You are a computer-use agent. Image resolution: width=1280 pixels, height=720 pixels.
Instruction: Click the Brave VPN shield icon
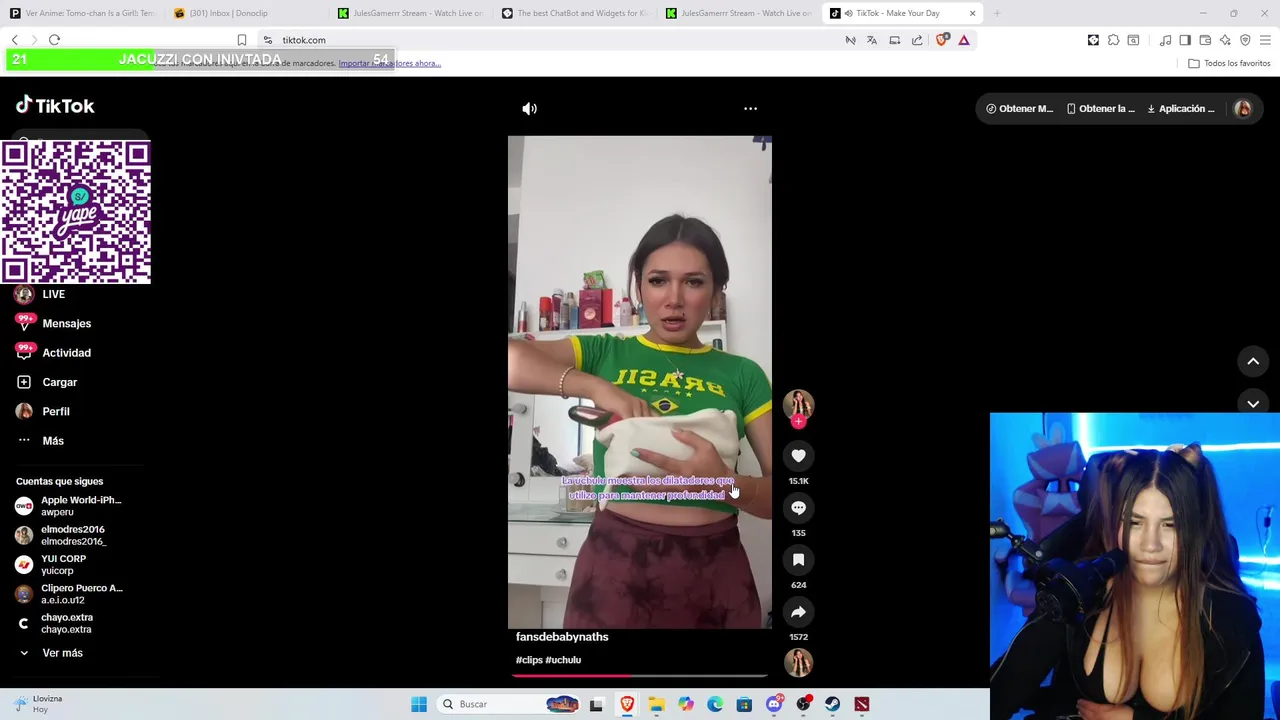point(1245,40)
